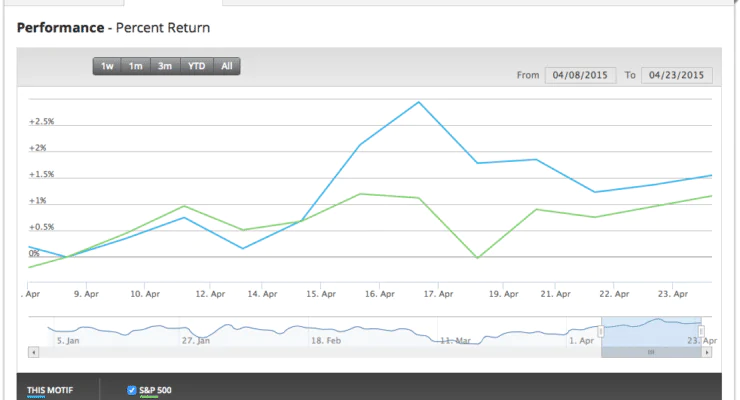Click the THIS MOTIF legend label
This screenshot has height=400, width=740.
tap(50, 390)
